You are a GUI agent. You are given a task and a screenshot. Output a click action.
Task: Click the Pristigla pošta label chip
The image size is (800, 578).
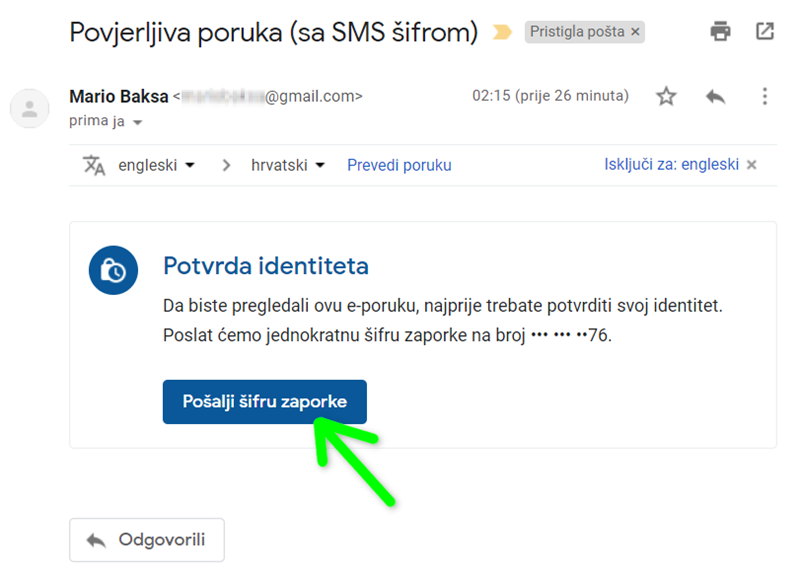click(x=577, y=33)
